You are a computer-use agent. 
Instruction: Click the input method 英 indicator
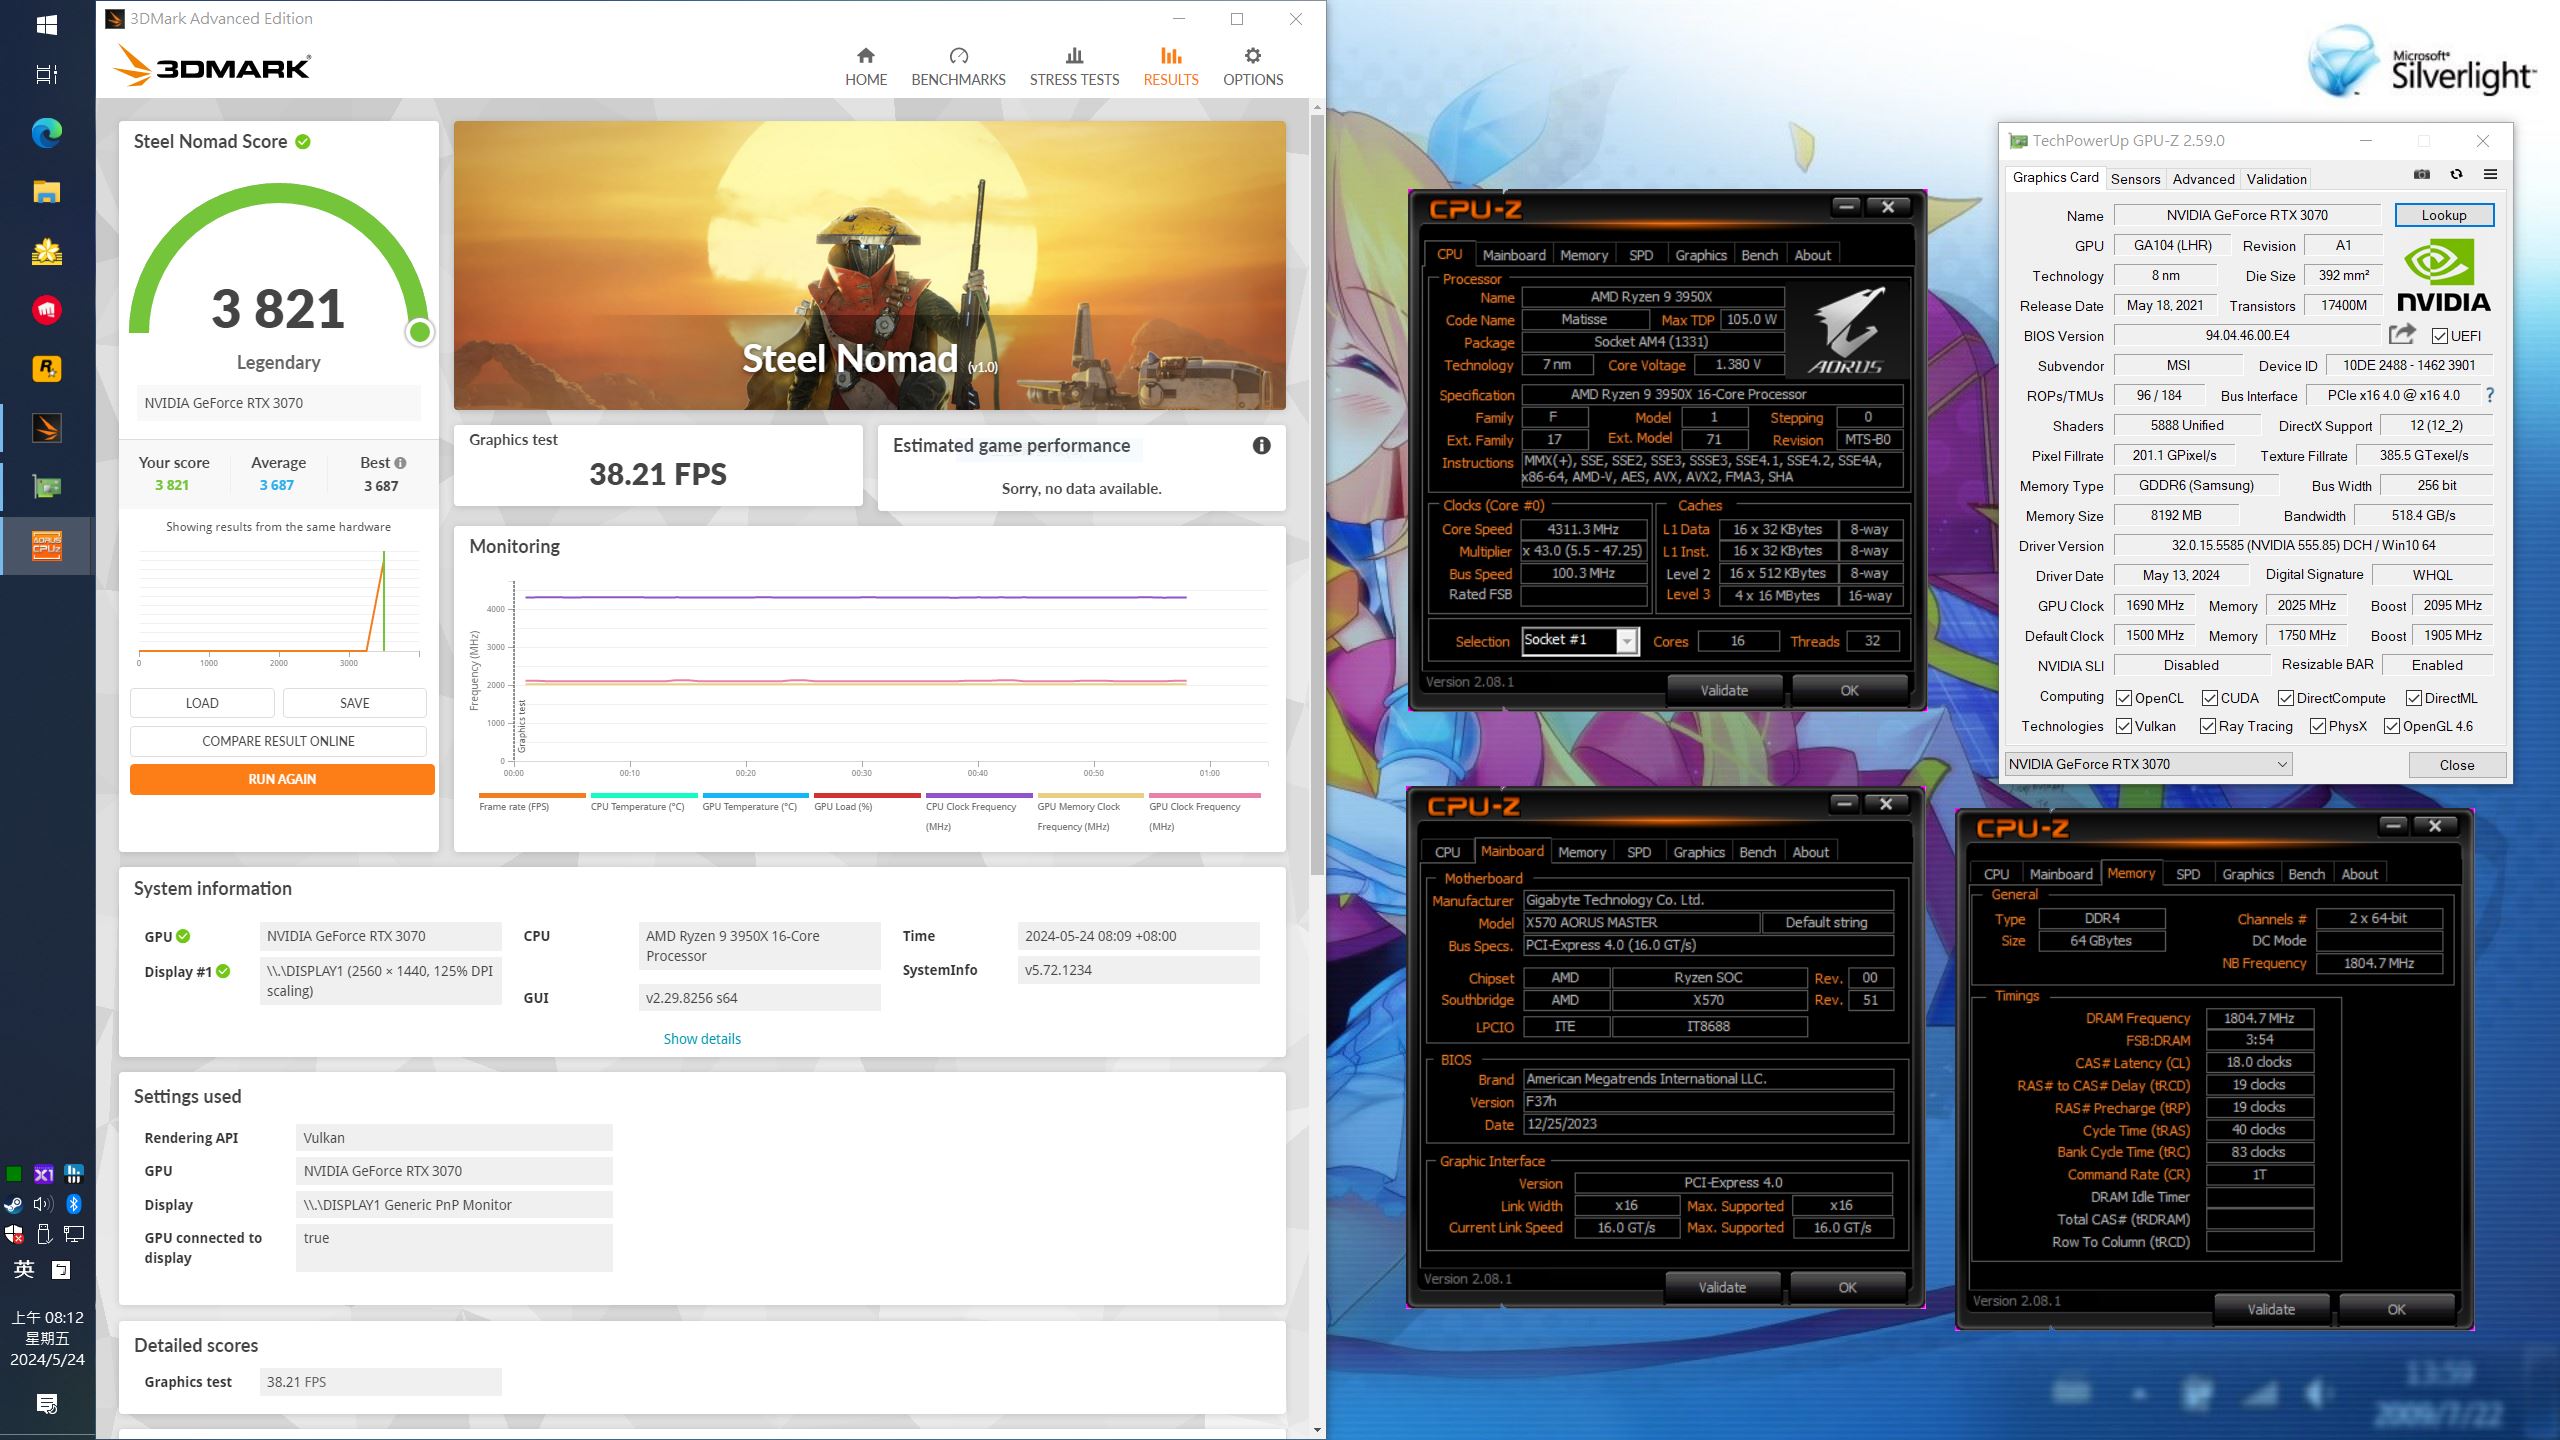[x=24, y=1269]
